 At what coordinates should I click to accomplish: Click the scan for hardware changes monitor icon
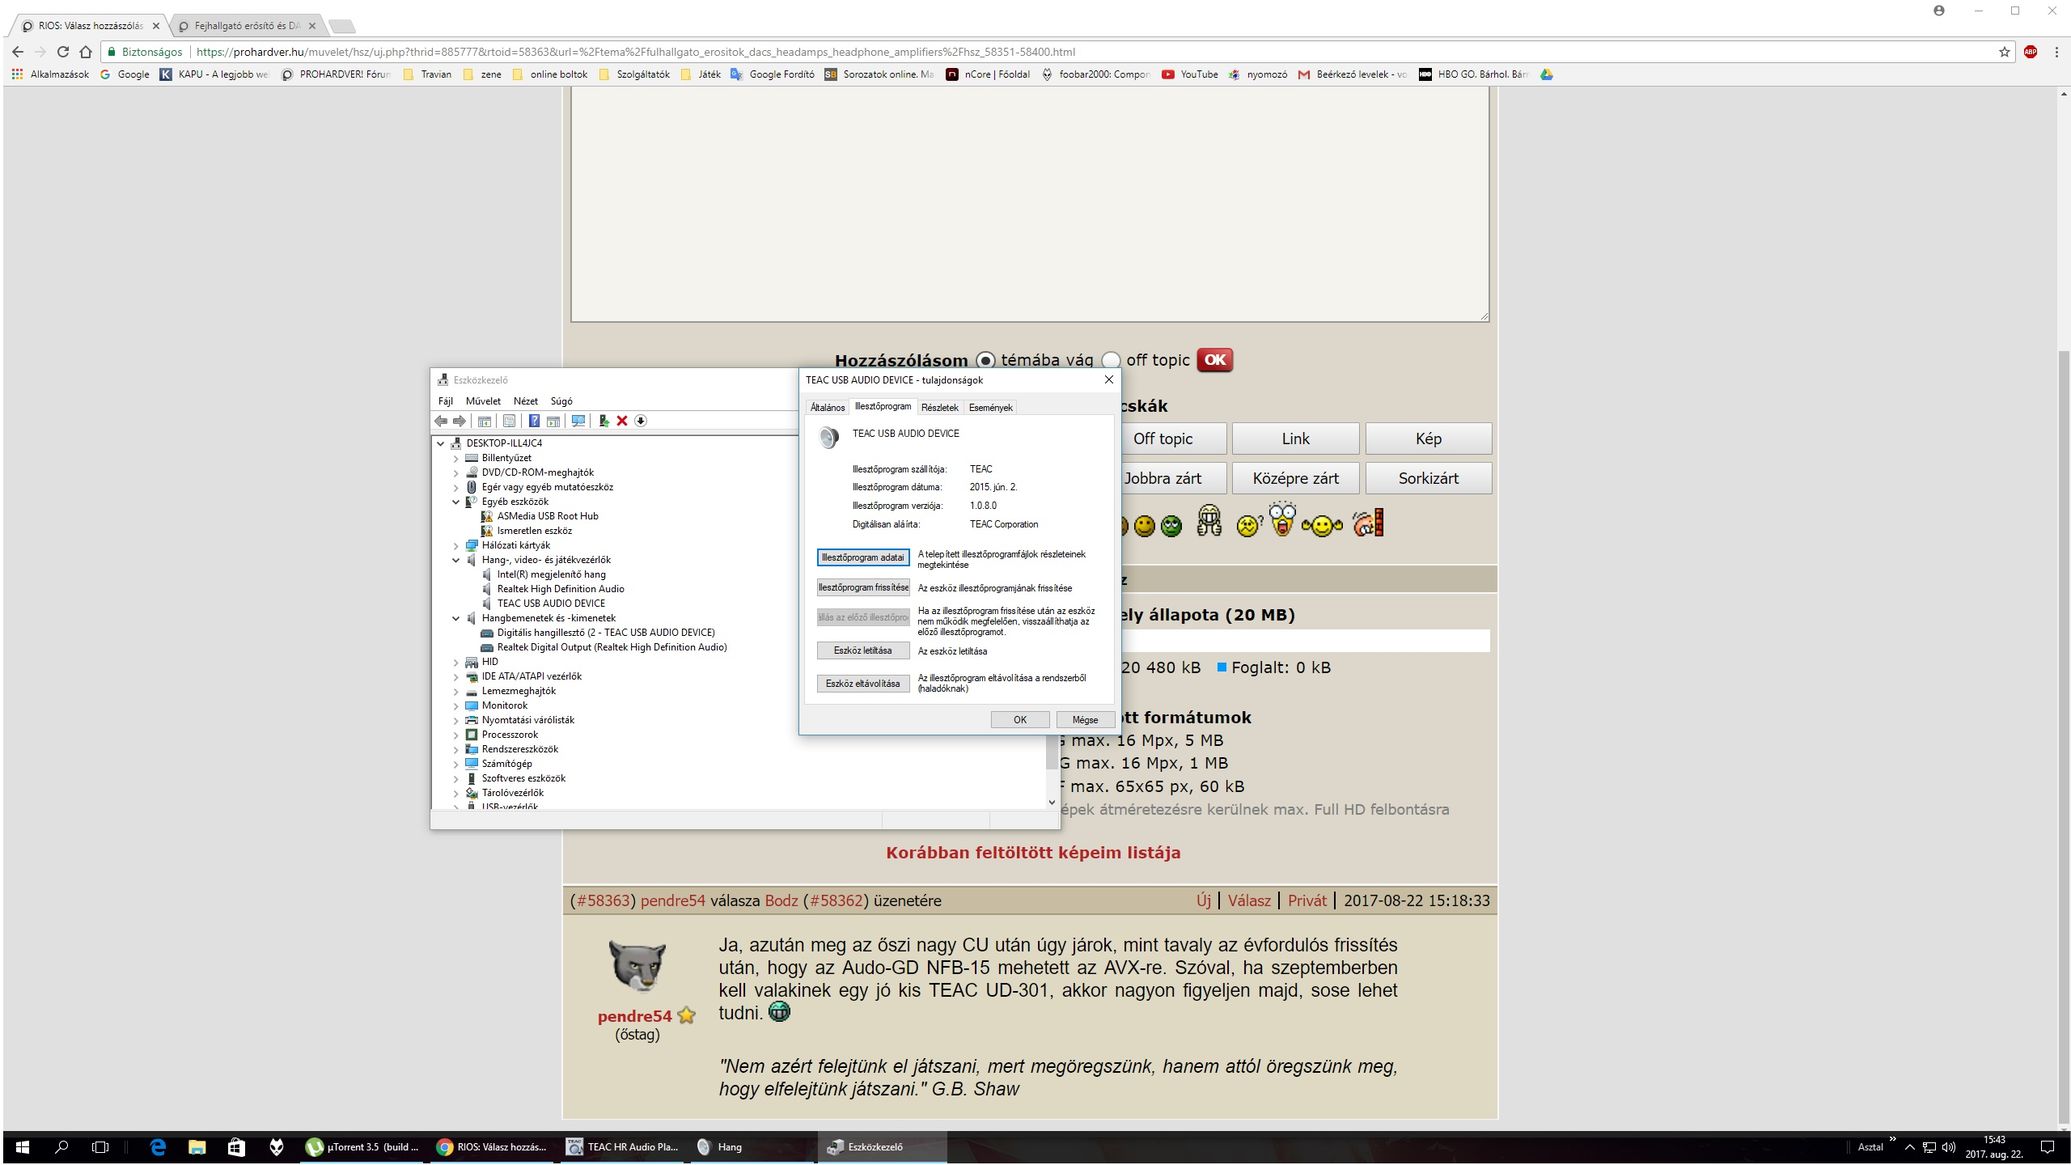click(x=578, y=421)
